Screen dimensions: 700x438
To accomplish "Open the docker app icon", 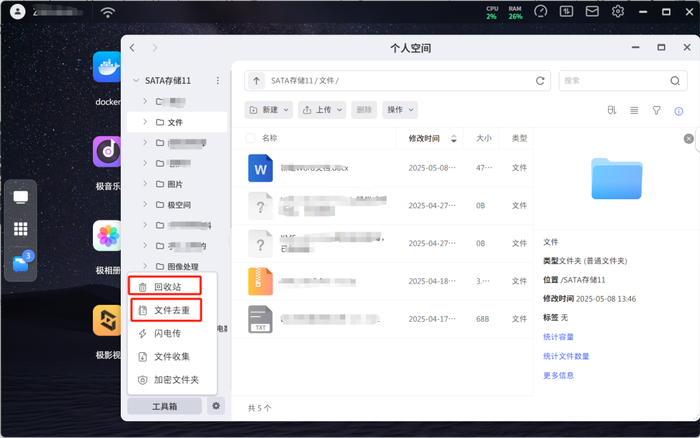I will tap(107, 67).
